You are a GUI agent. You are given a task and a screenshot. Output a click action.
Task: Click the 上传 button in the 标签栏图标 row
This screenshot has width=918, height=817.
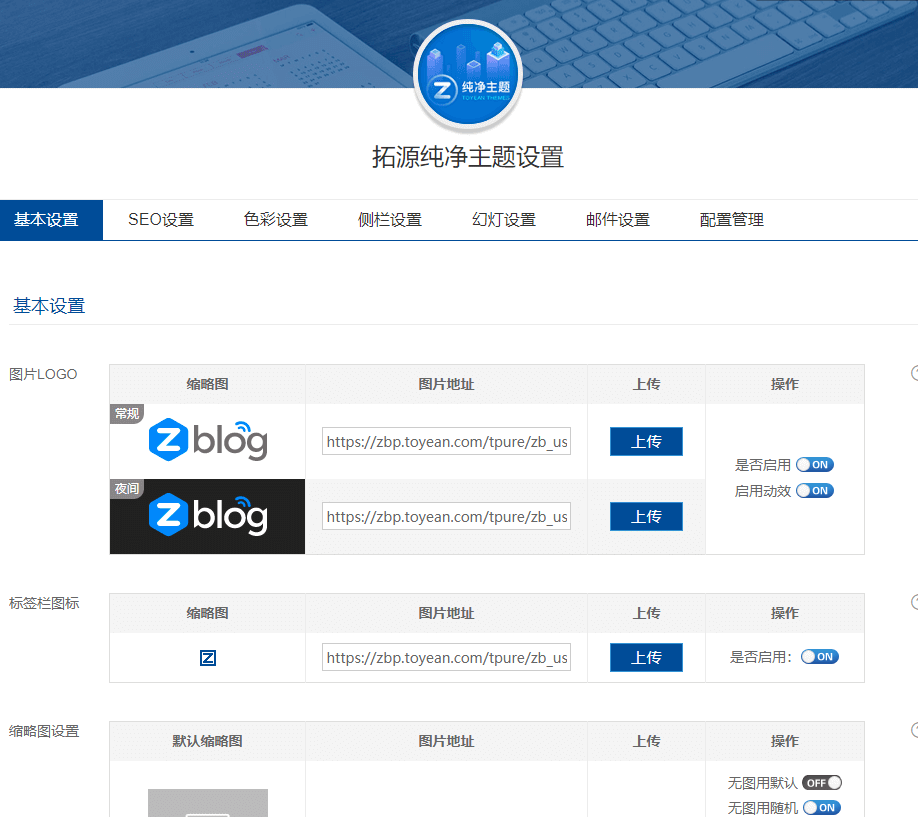point(646,657)
